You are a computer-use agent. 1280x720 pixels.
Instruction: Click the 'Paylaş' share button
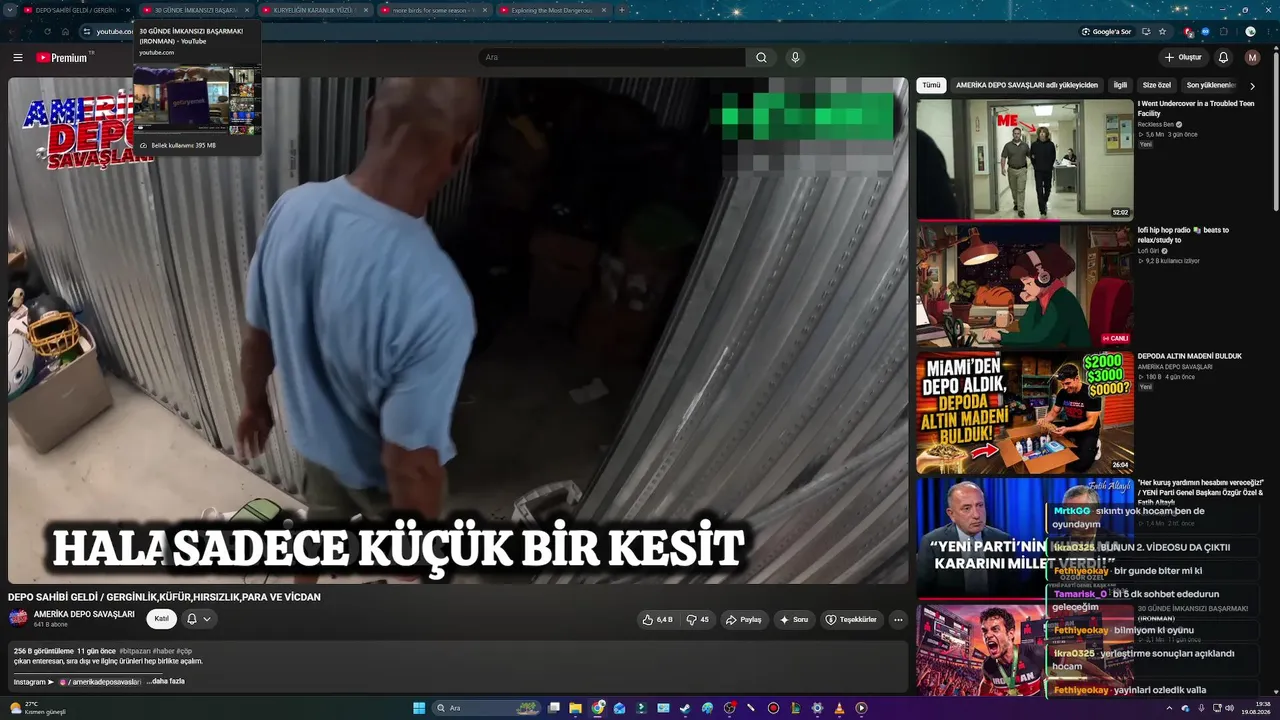coord(743,619)
